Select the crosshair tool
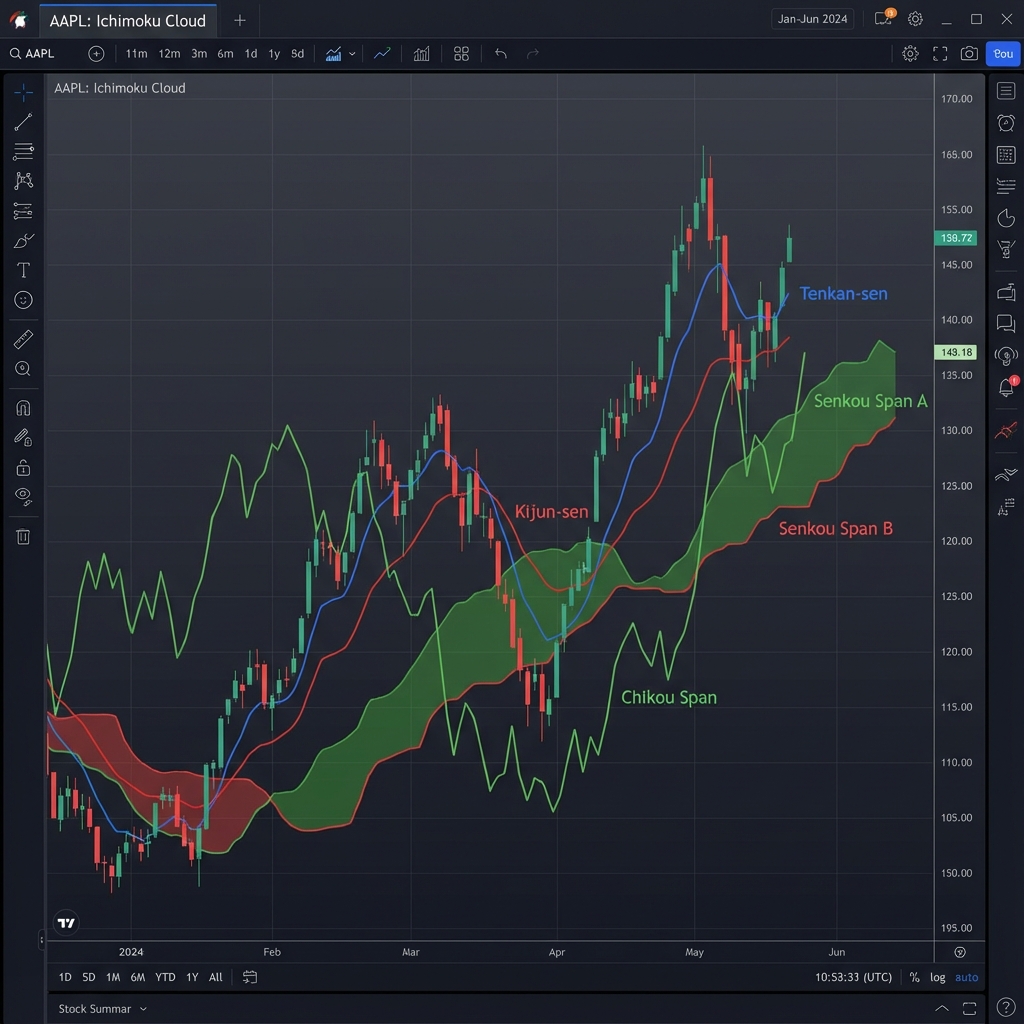Viewport: 1024px width, 1024px height. (x=22, y=92)
